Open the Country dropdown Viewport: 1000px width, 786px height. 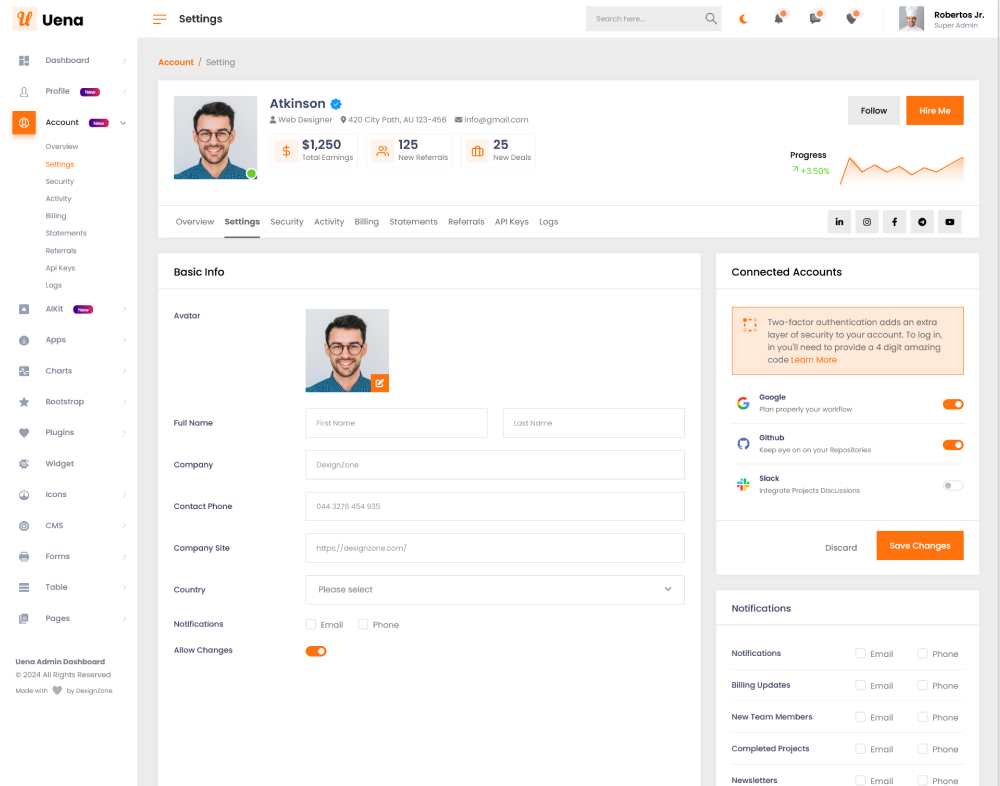click(x=494, y=590)
